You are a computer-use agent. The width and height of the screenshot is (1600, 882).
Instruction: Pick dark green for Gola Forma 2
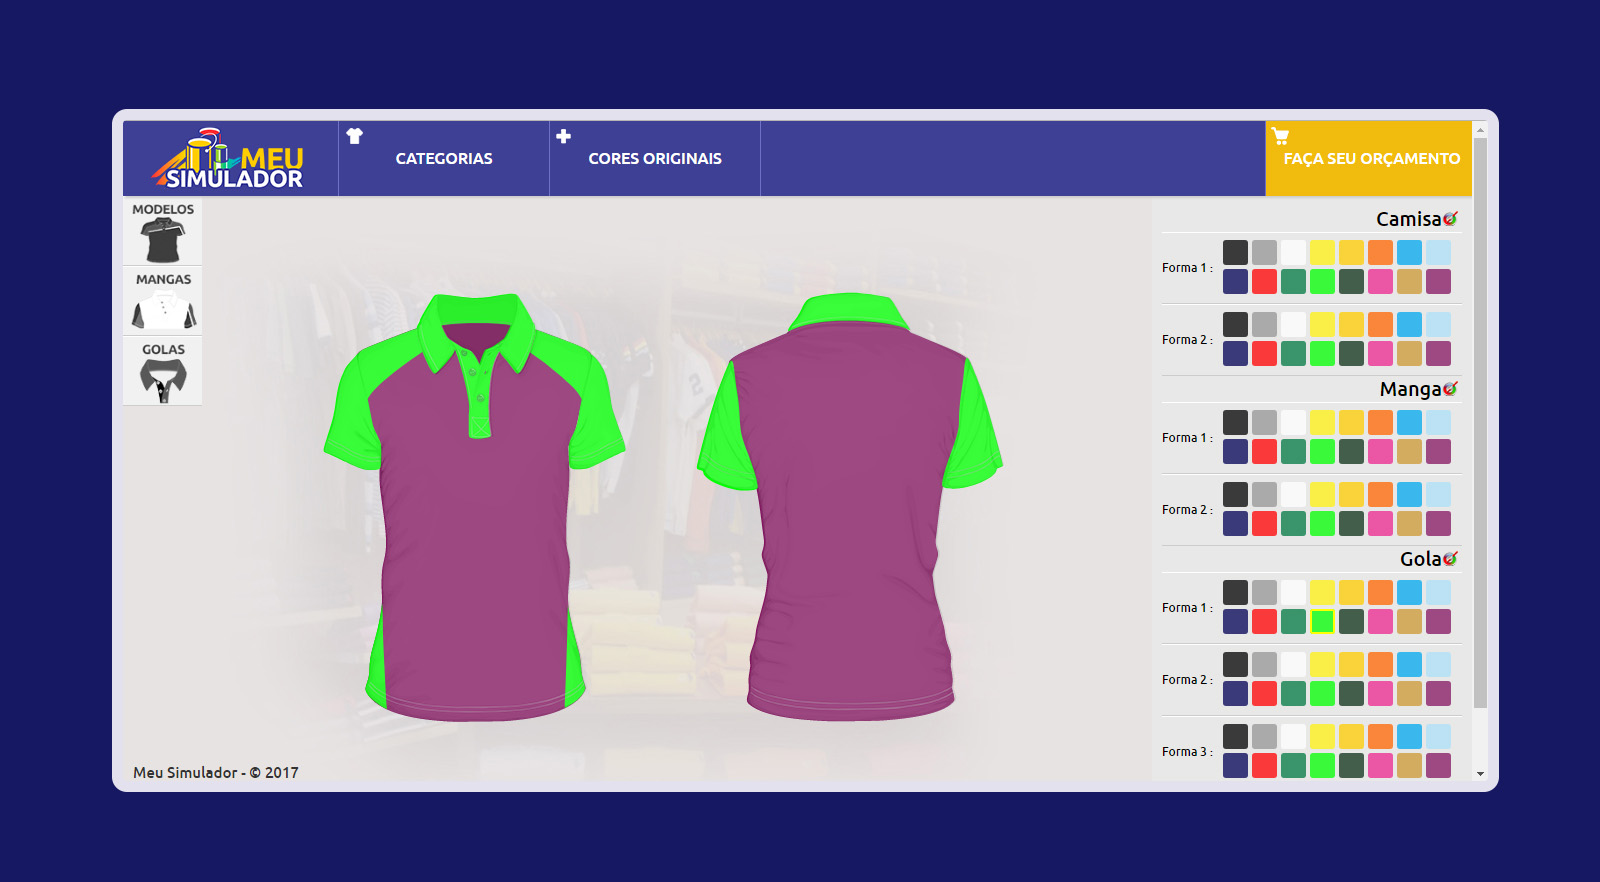click(x=1351, y=694)
